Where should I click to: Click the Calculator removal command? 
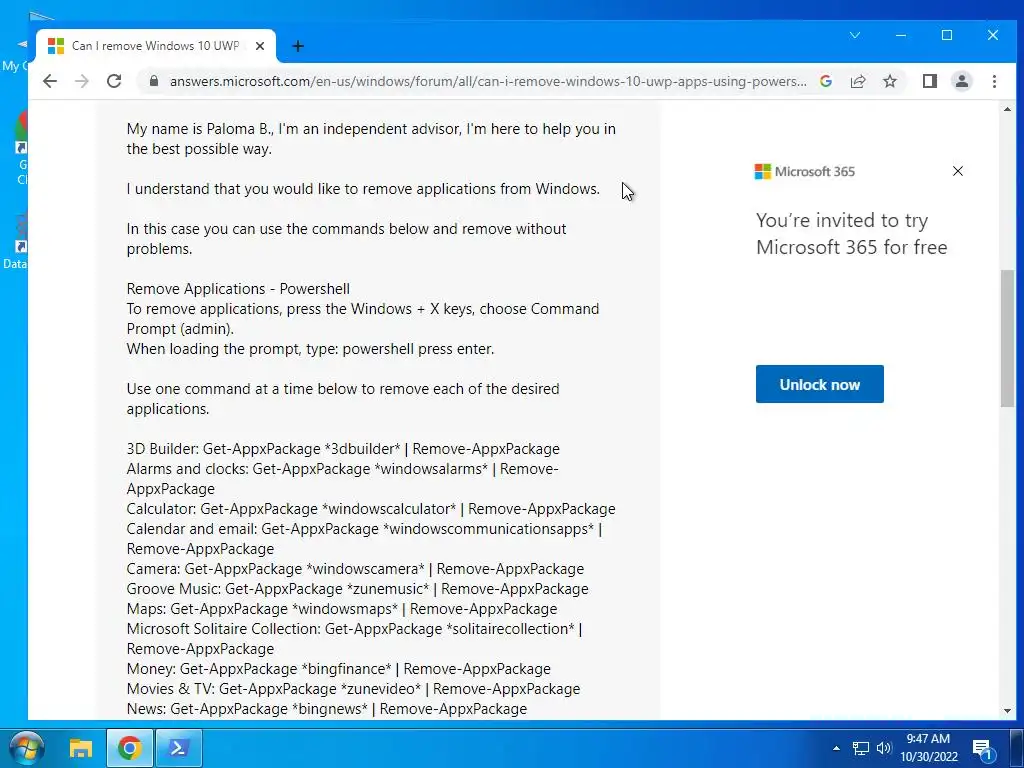tap(371, 509)
